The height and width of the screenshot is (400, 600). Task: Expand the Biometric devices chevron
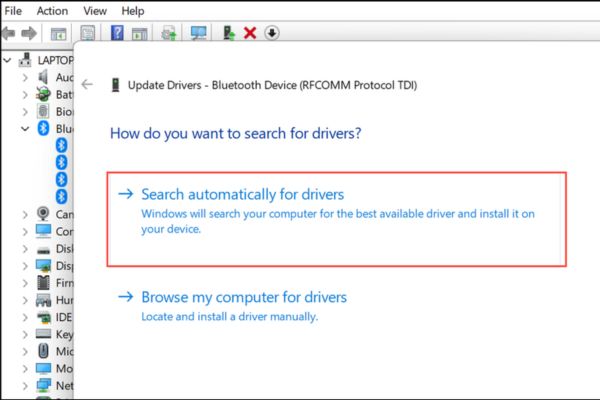click(25, 112)
